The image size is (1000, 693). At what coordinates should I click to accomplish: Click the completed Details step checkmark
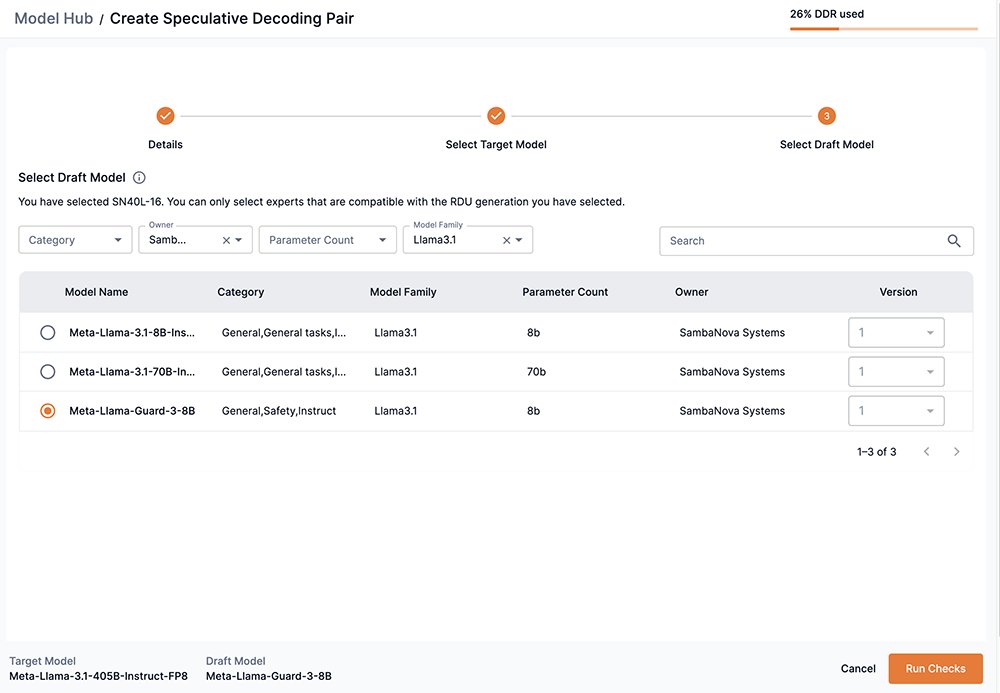(x=166, y=116)
